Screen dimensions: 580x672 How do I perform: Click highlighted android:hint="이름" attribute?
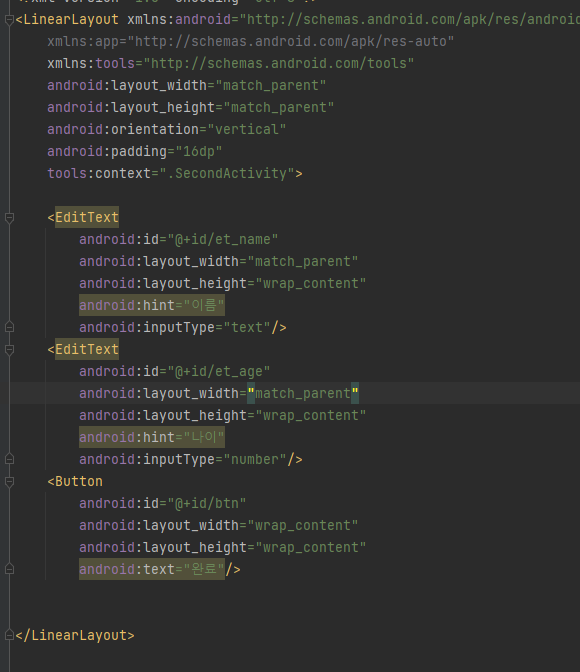[x=152, y=306]
